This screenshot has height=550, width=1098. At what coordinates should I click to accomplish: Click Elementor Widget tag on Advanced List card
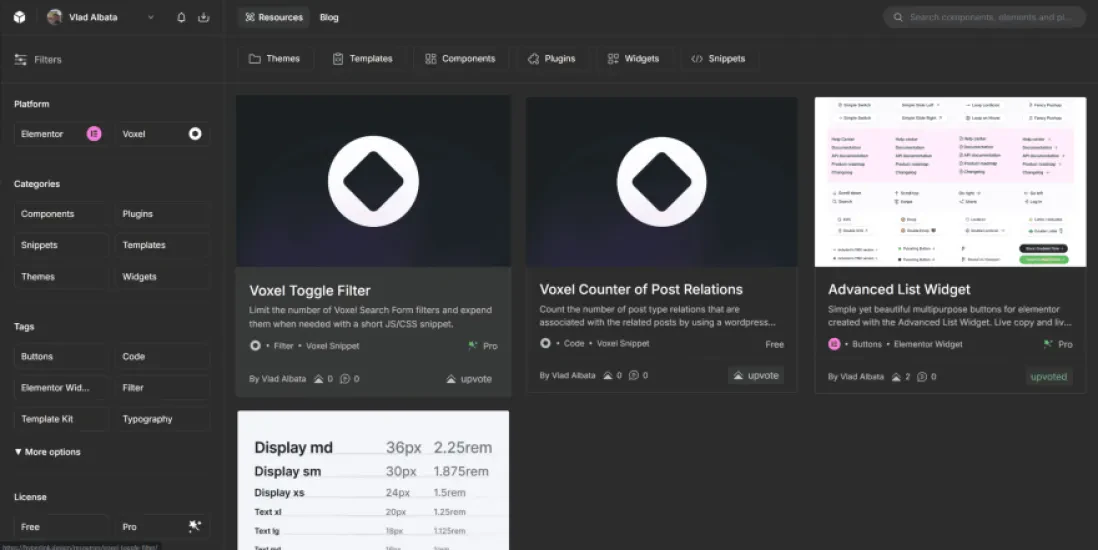[929, 344]
